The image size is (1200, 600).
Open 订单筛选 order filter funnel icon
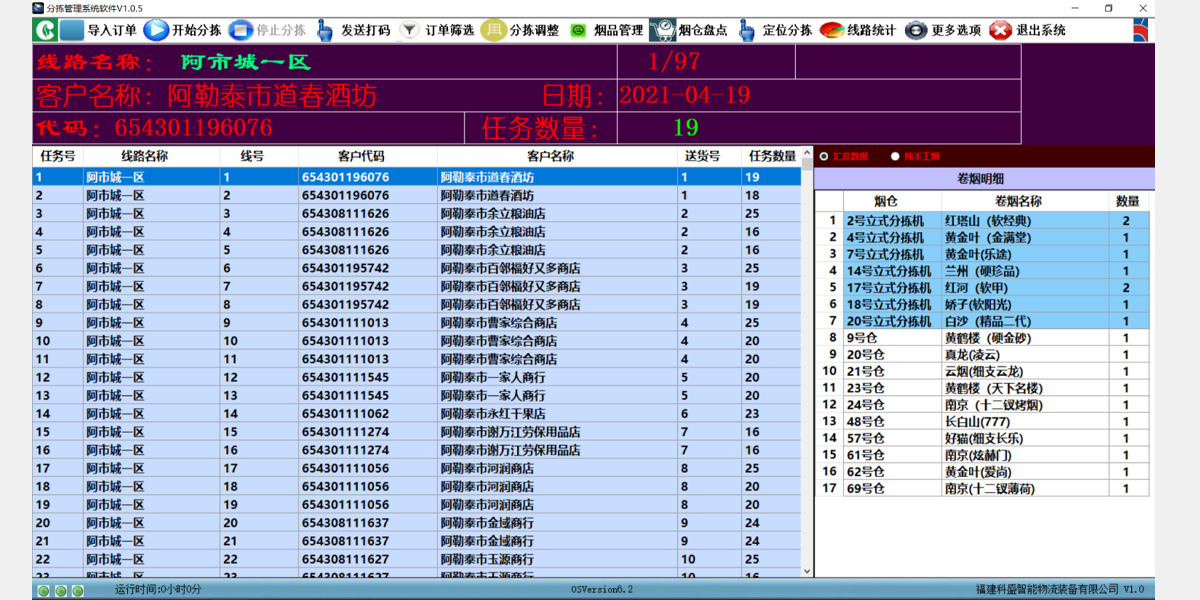(409, 30)
